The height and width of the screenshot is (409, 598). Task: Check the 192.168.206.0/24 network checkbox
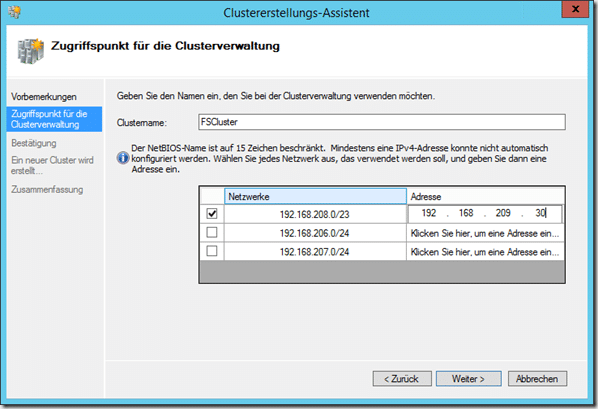click(x=212, y=232)
